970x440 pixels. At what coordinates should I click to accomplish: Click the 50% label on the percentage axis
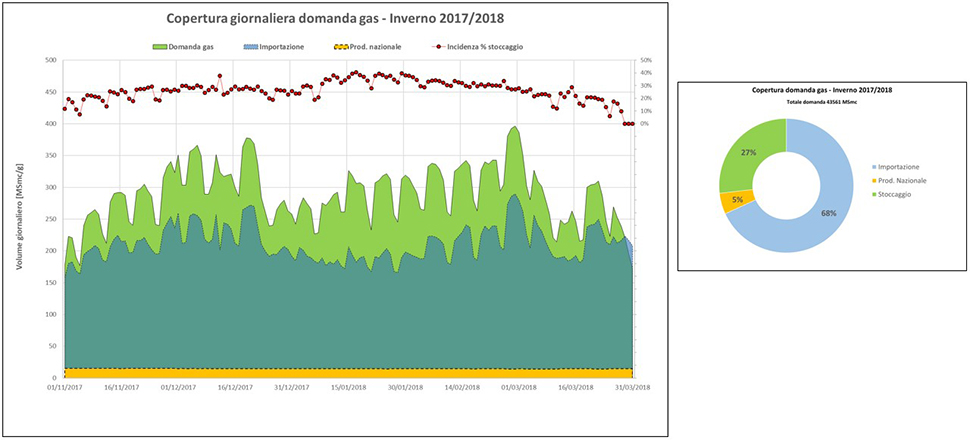pyautogui.click(x=645, y=60)
